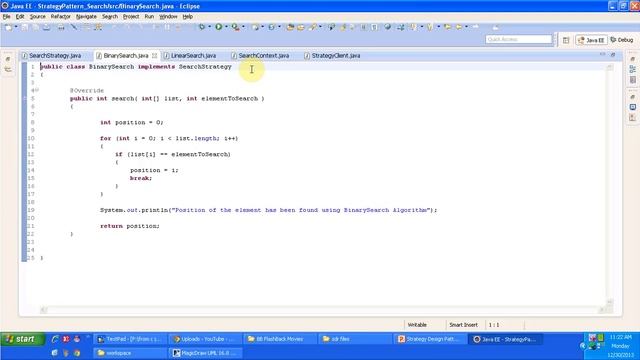This screenshot has width=640, height=360.
Task: Maximize the editor area
Action: point(613,54)
